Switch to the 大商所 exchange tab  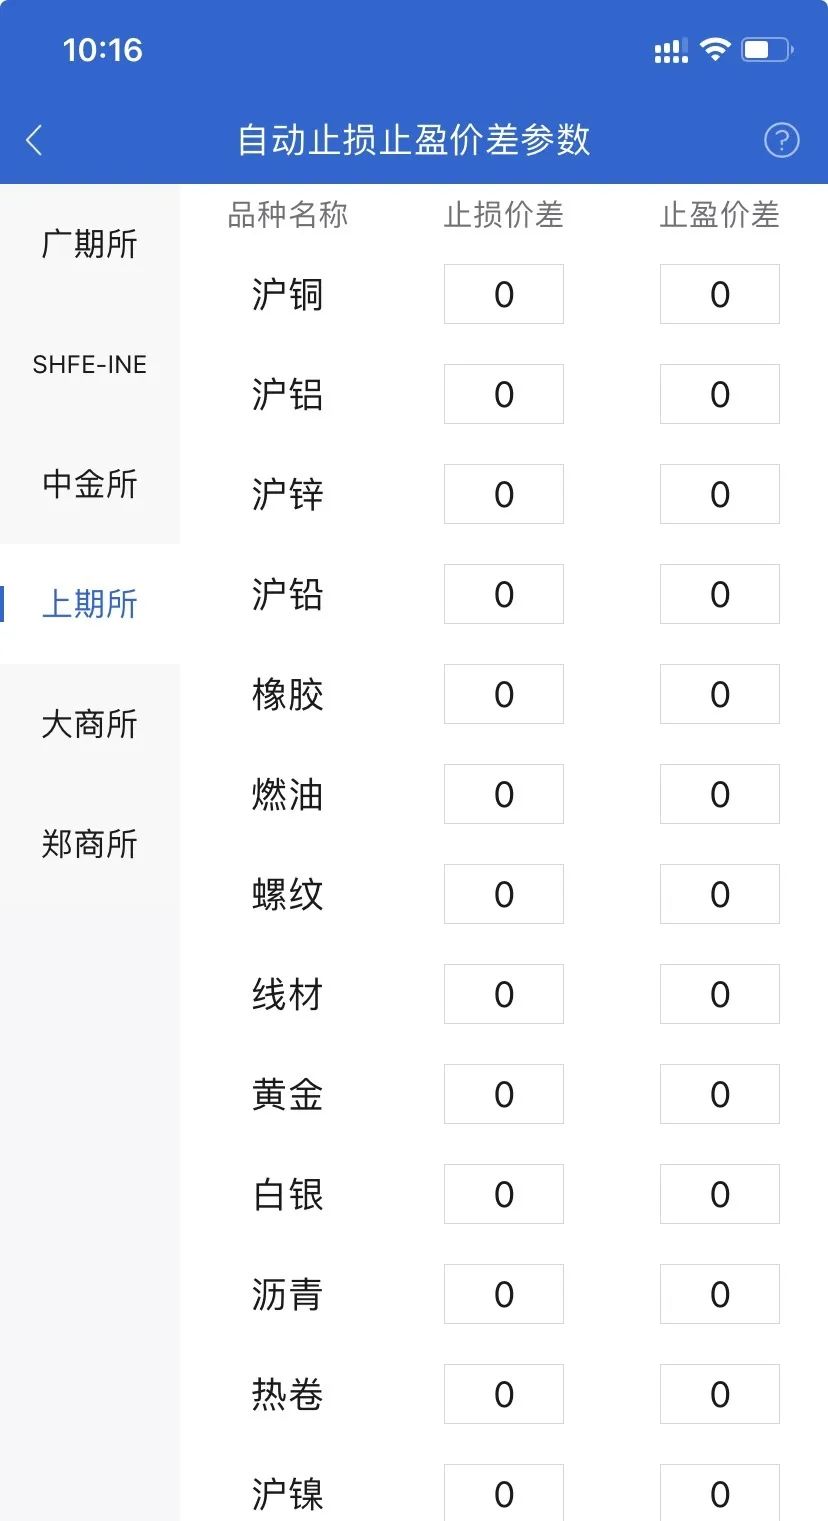(x=90, y=724)
